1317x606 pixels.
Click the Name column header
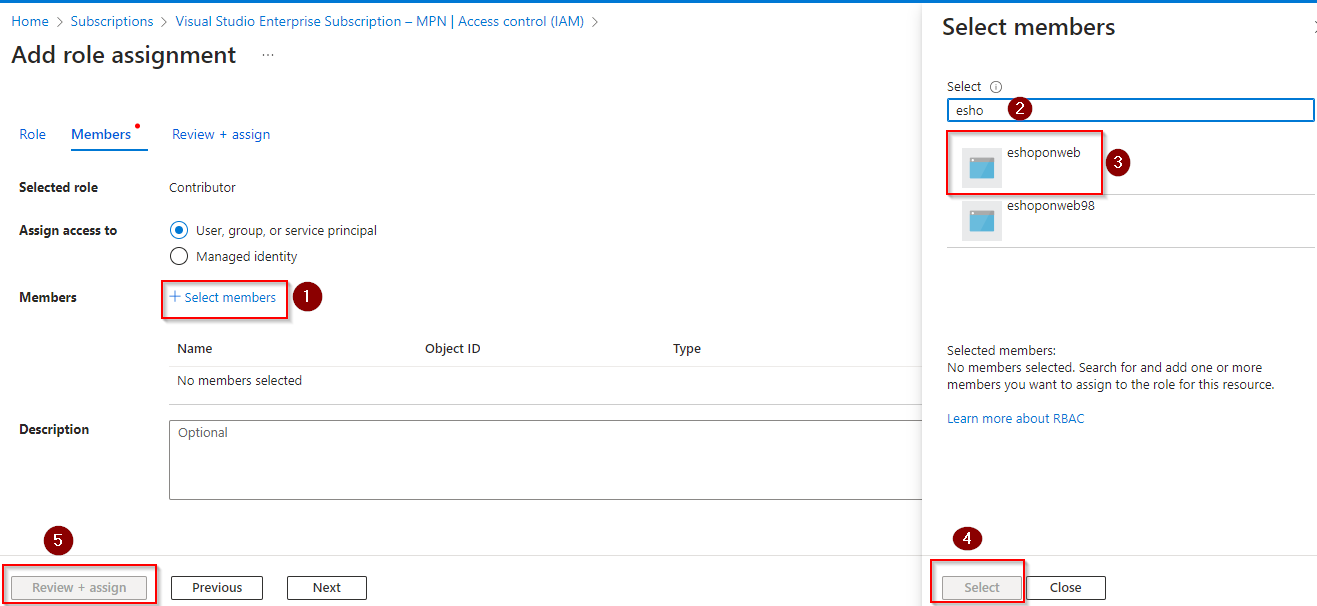pos(194,349)
